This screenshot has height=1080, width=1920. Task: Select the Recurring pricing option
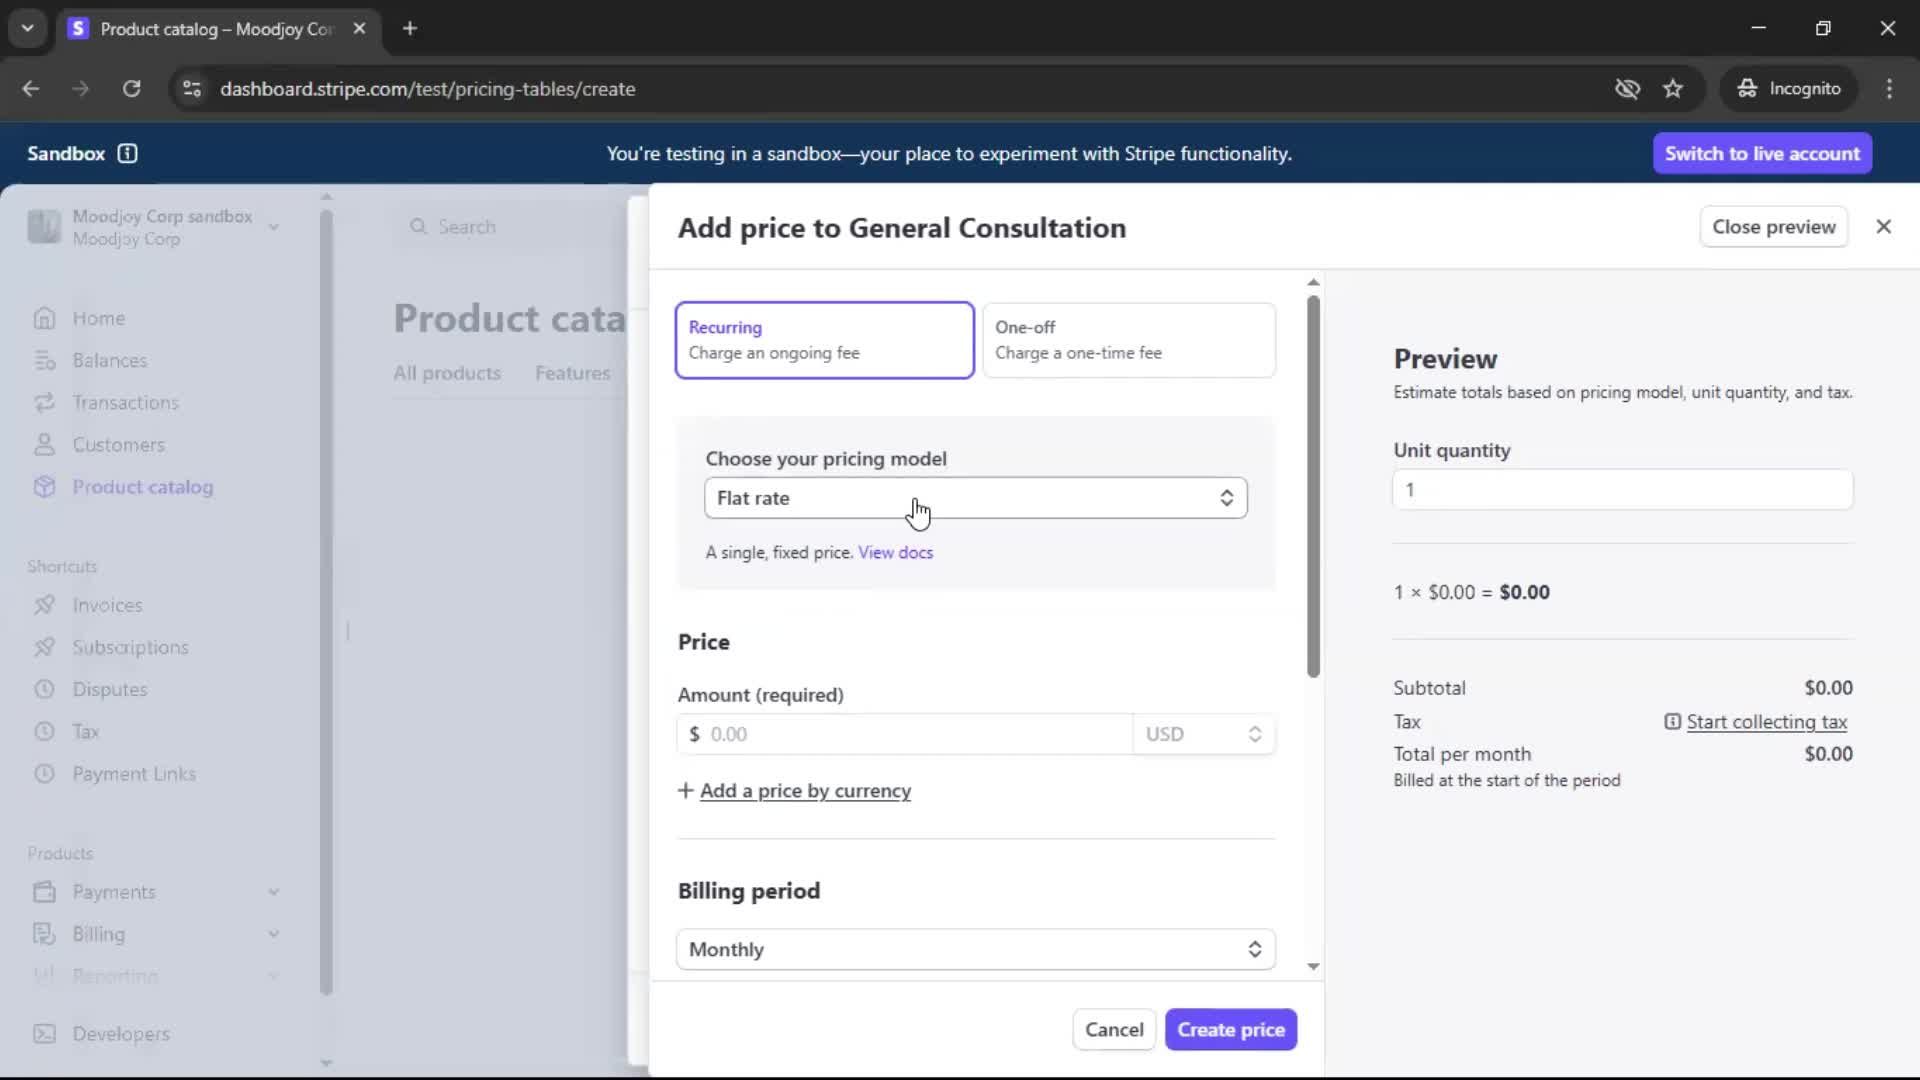(x=824, y=340)
